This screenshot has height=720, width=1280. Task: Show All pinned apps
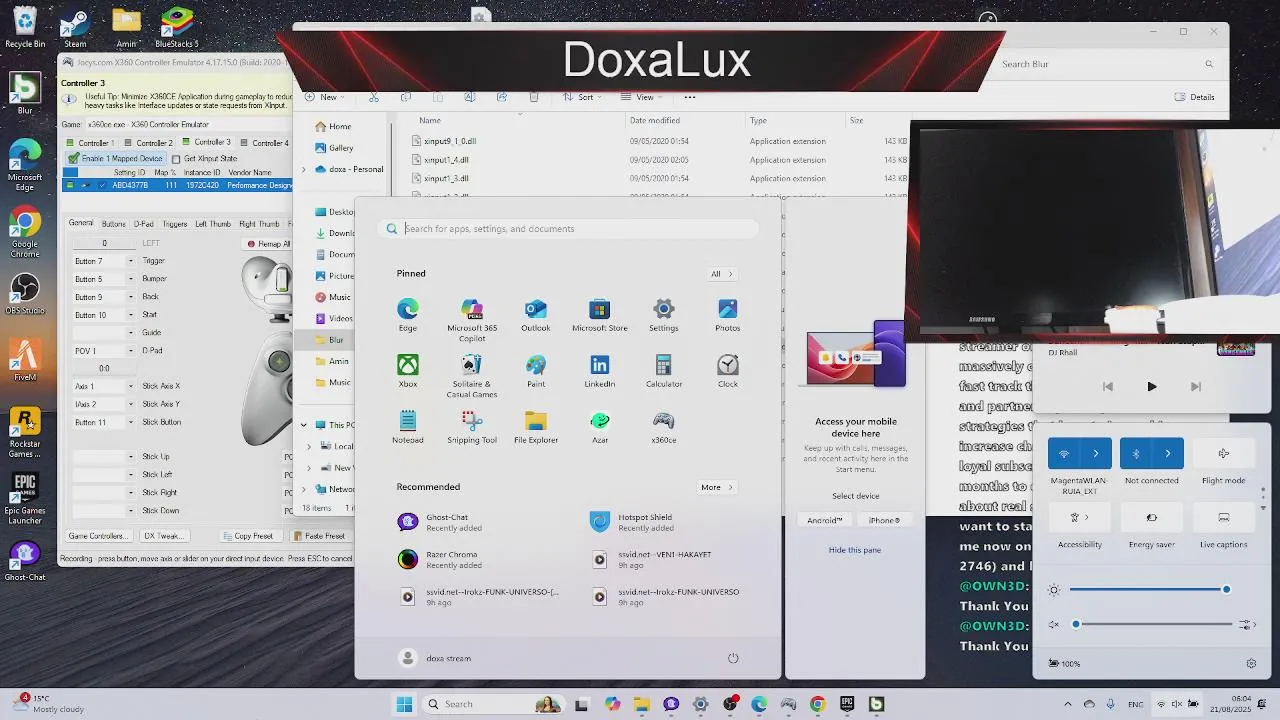tap(721, 274)
